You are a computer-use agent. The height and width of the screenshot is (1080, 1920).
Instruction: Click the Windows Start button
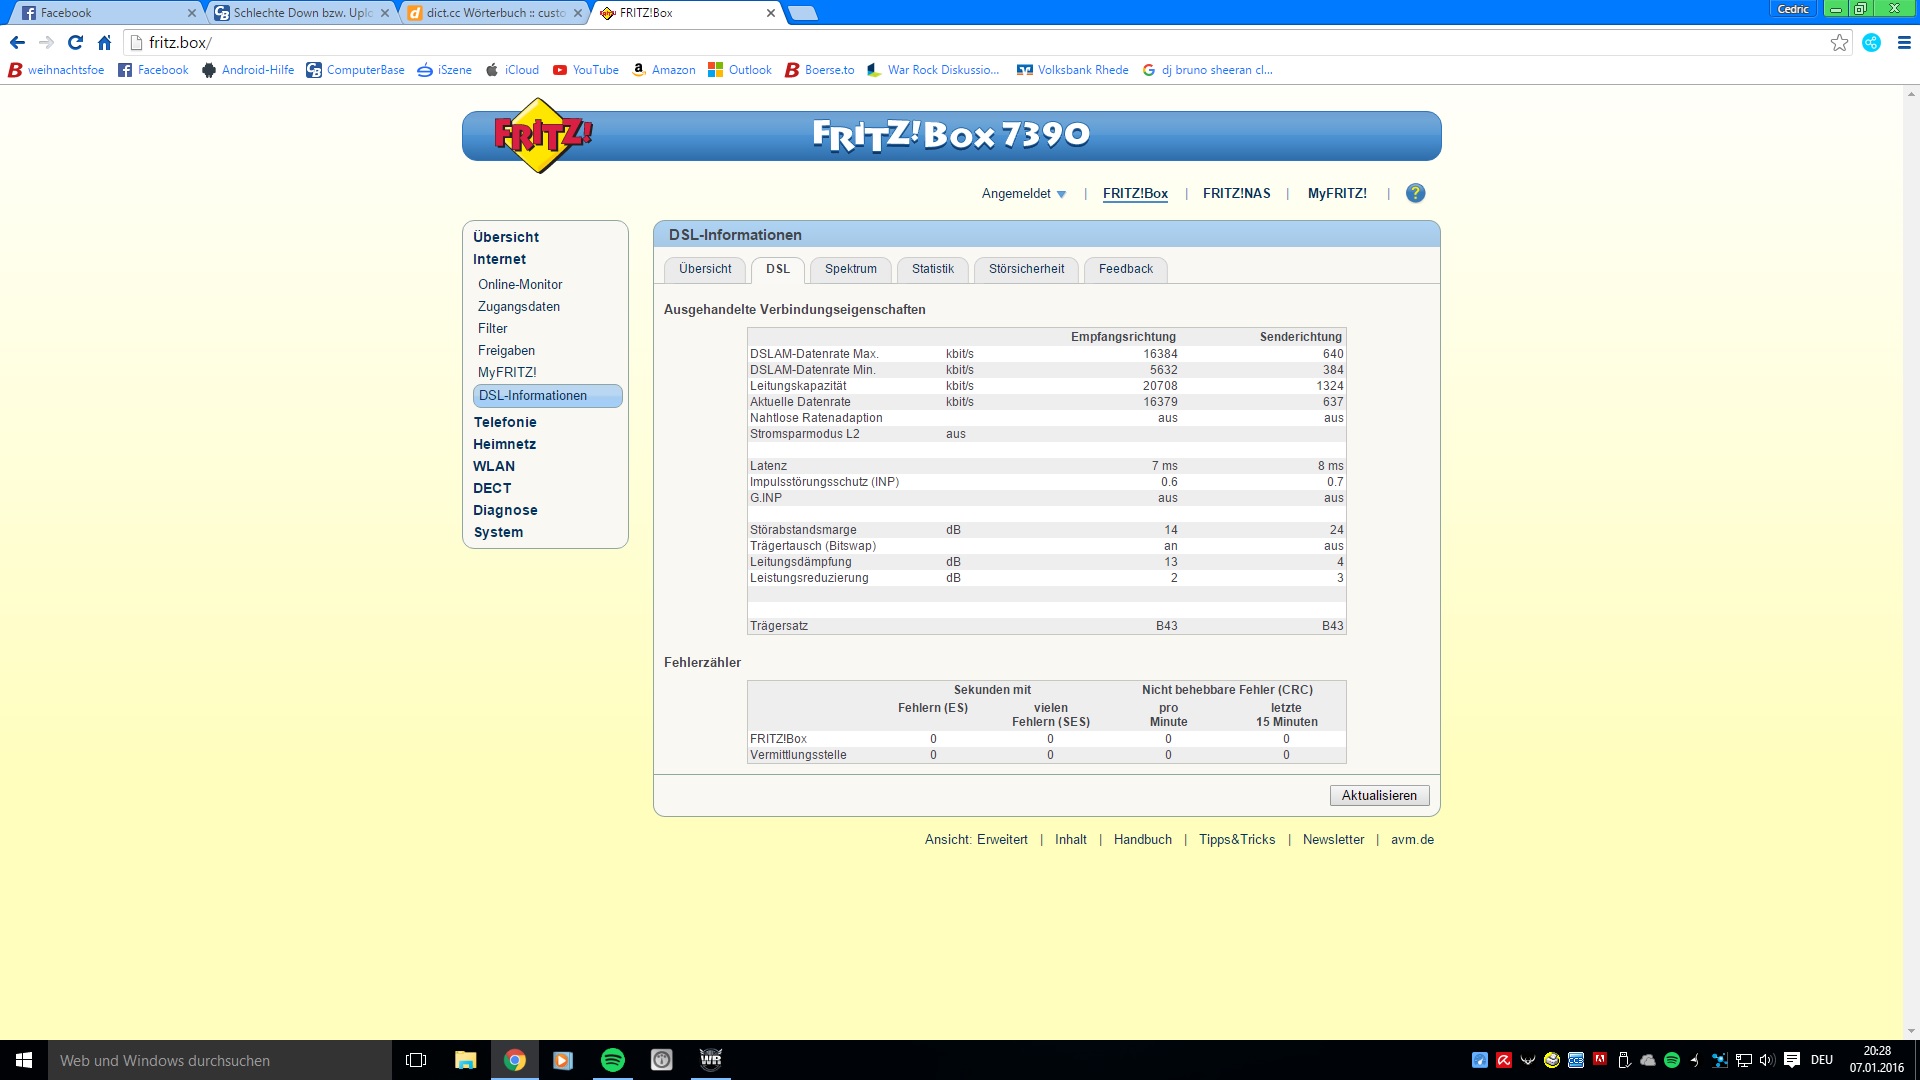click(24, 1060)
